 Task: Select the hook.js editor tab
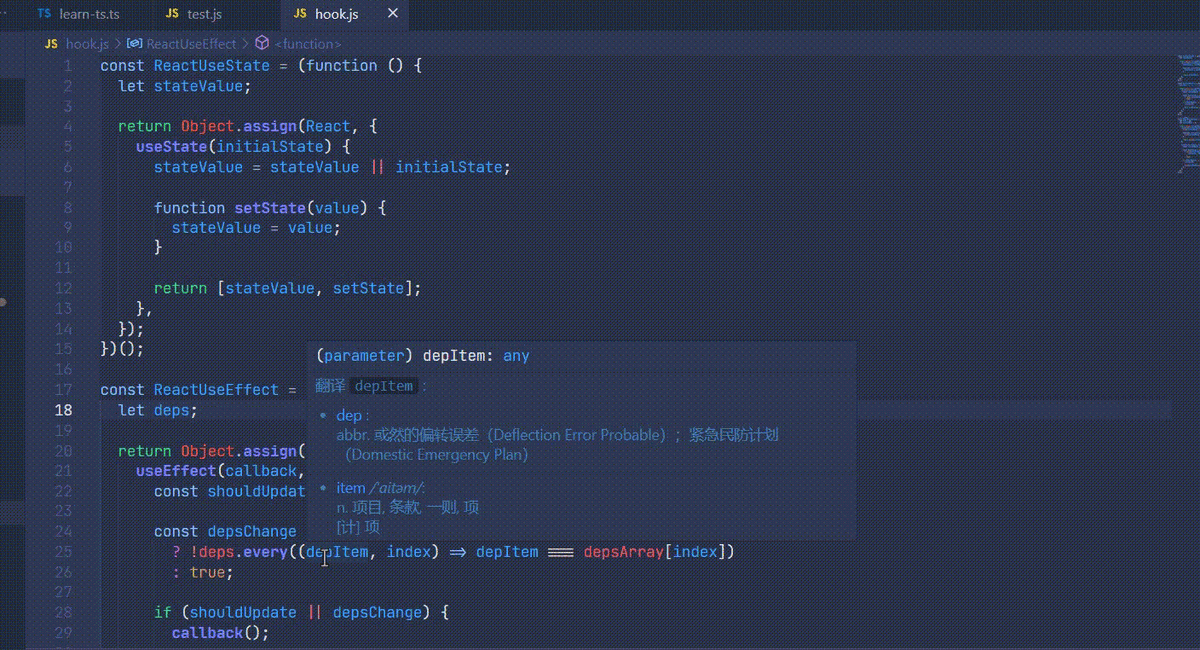[x=344, y=14]
